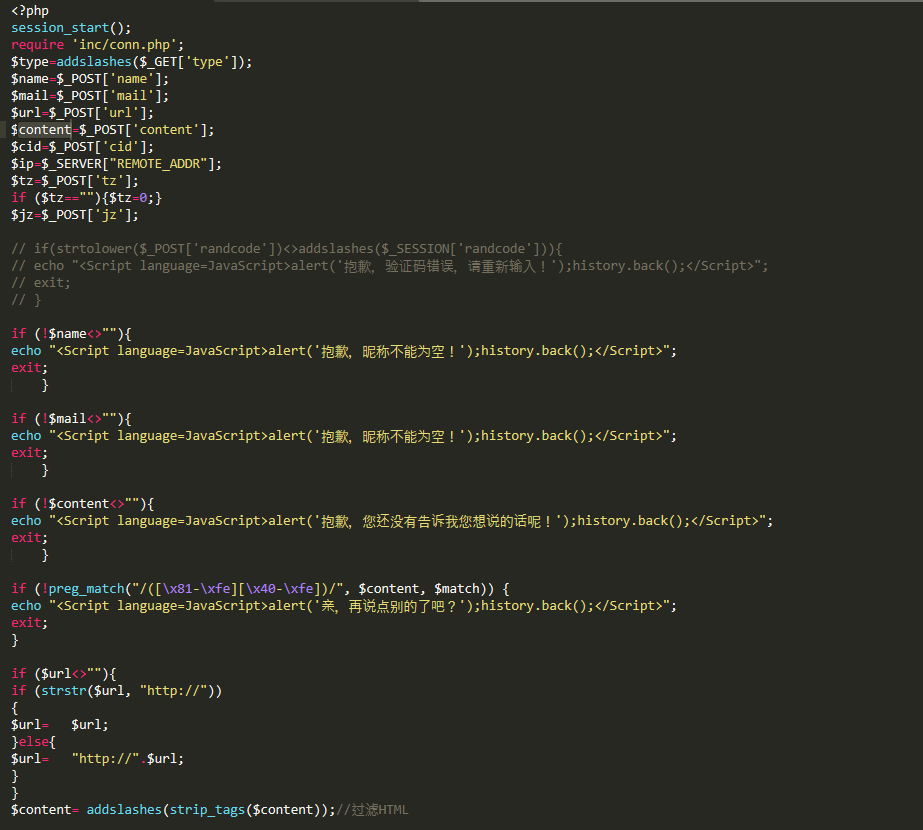The width and height of the screenshot is (923, 830).
Task: Click the $jz=$_POST['jz']; line
Action: point(75,215)
